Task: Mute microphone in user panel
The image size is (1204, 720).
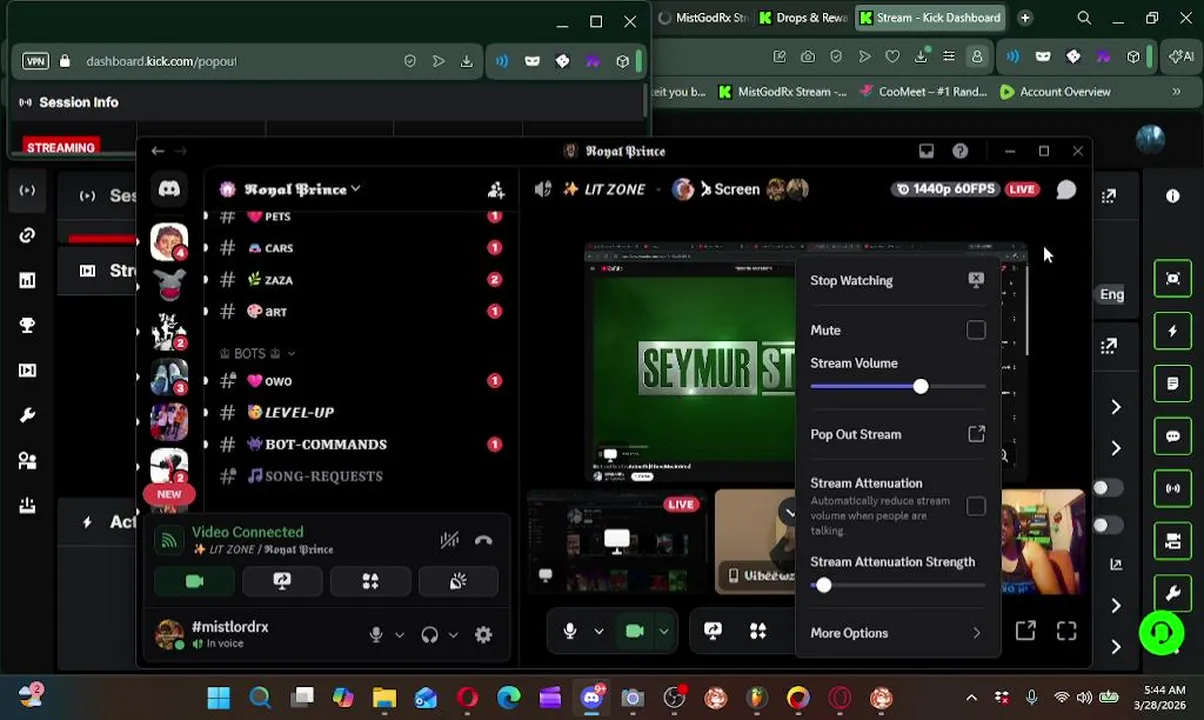Action: point(376,634)
